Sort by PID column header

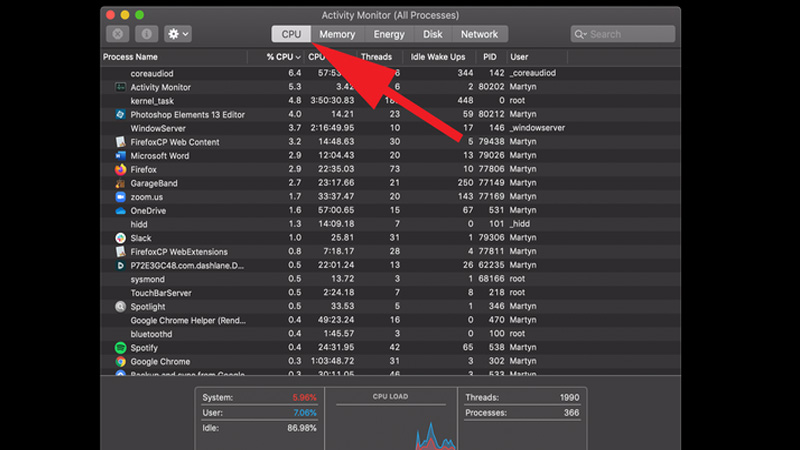pyautogui.click(x=490, y=57)
